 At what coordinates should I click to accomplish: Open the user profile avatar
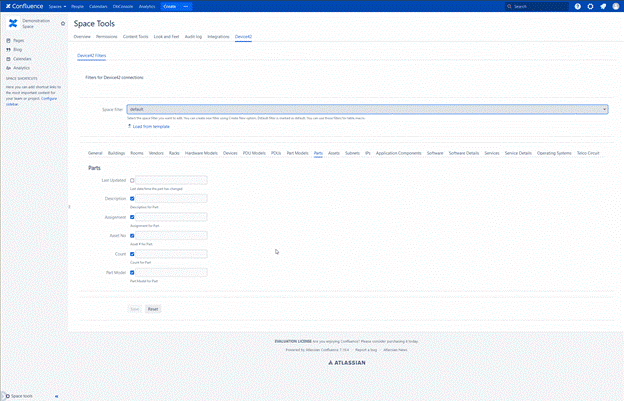tap(614, 6)
